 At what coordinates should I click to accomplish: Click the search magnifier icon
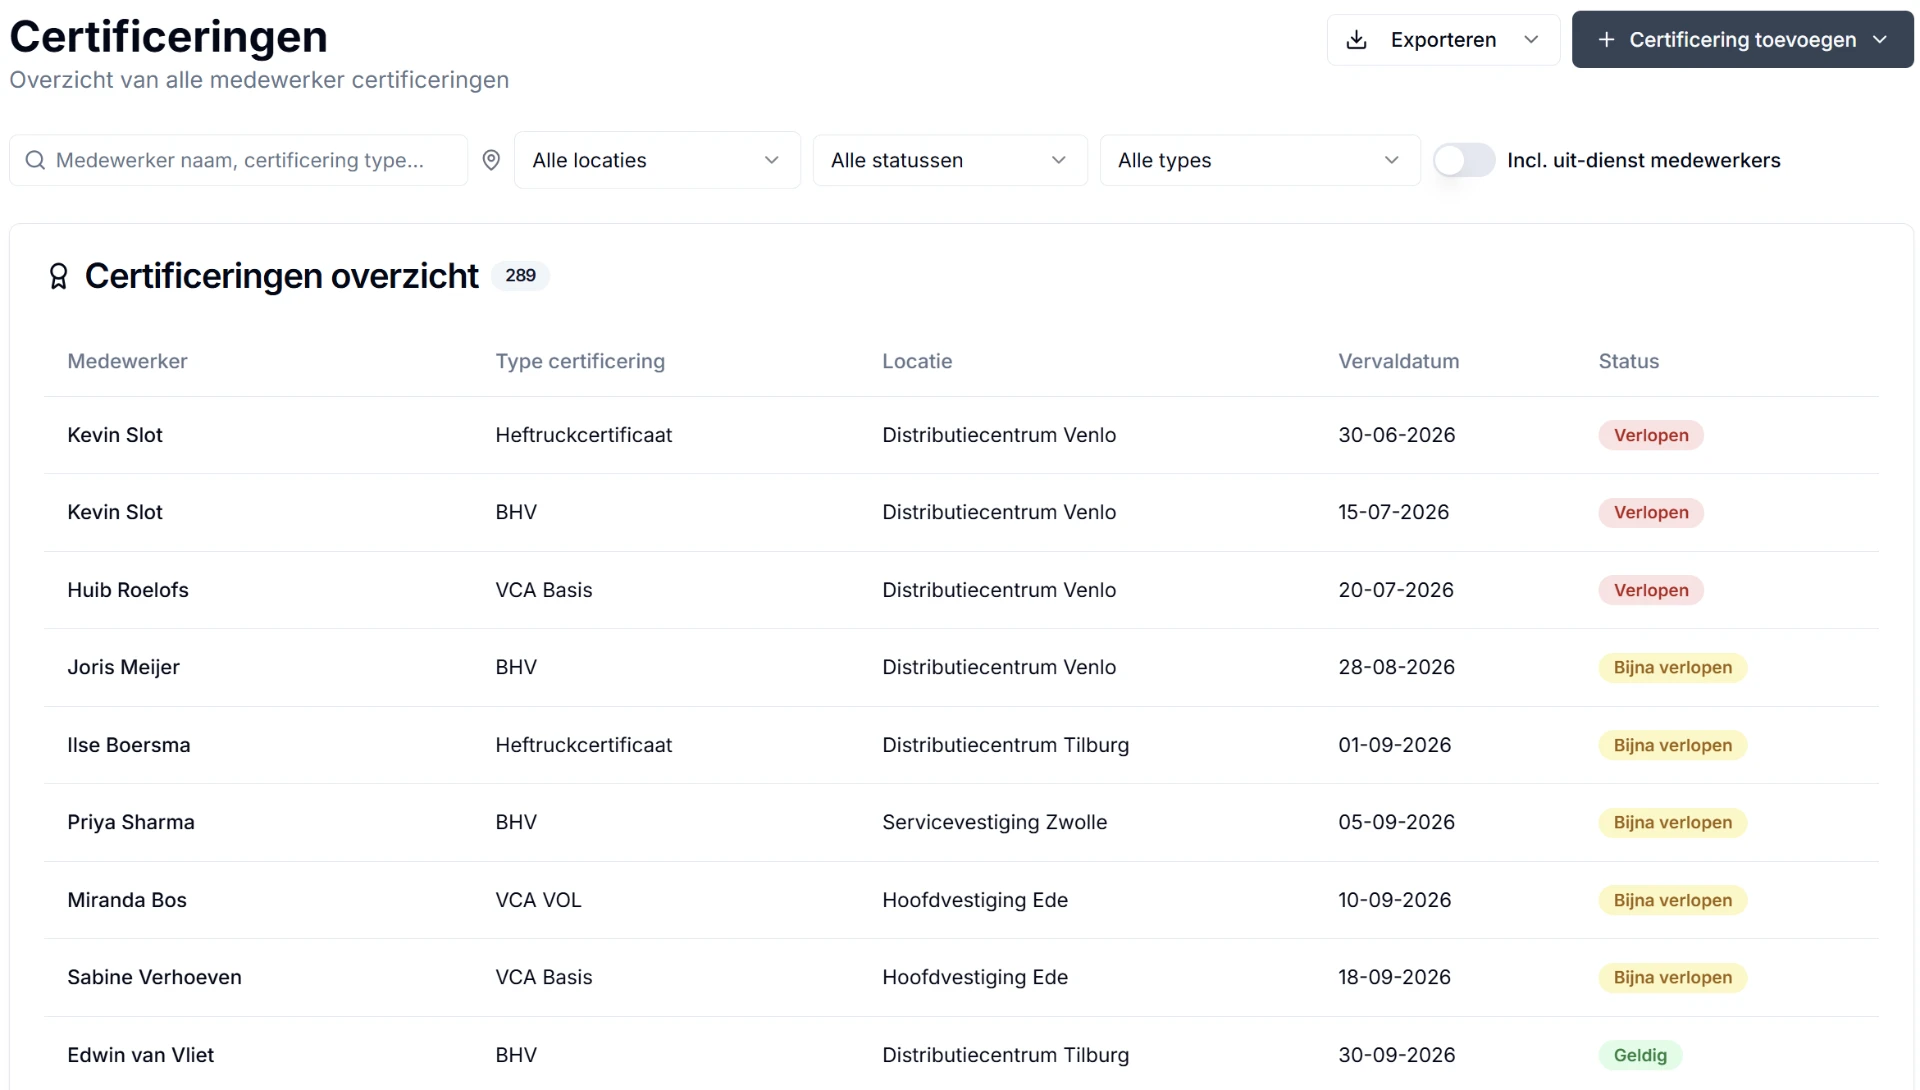pos(35,160)
